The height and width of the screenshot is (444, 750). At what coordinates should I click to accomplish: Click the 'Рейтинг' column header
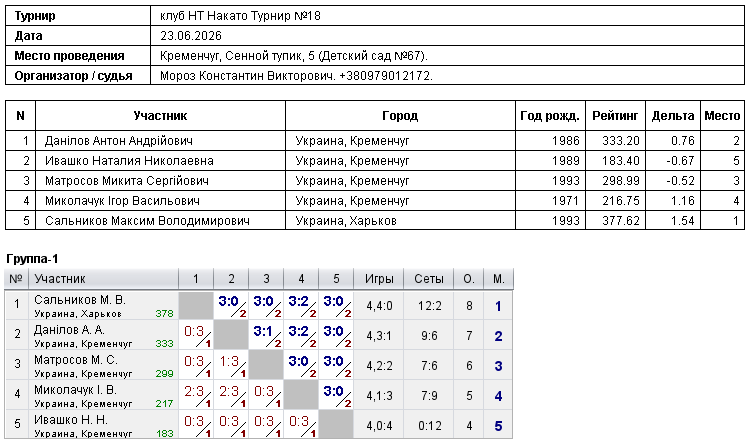point(615,116)
